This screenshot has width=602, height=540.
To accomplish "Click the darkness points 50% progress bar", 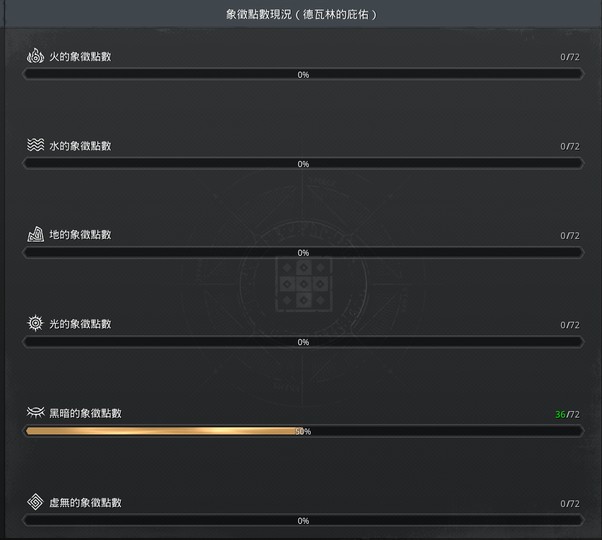I will coord(303,431).
